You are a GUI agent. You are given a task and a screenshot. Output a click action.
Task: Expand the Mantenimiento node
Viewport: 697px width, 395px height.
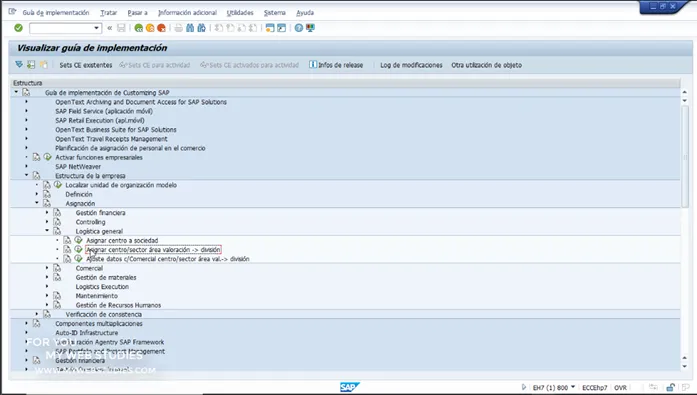[x=47, y=295]
